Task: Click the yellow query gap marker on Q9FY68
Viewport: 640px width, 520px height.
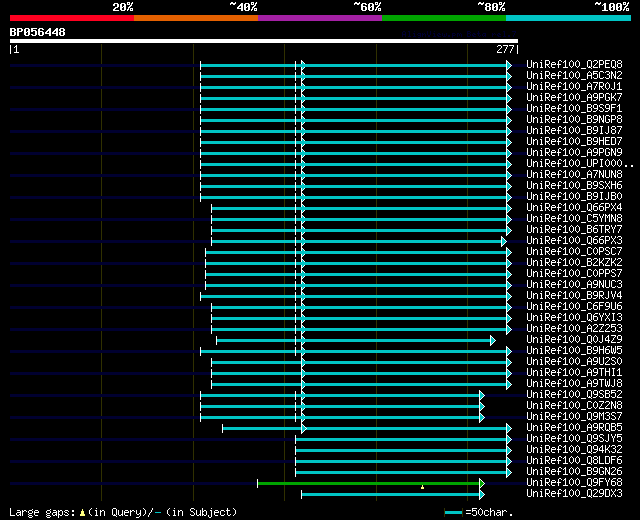Action: pyautogui.click(x=422, y=487)
